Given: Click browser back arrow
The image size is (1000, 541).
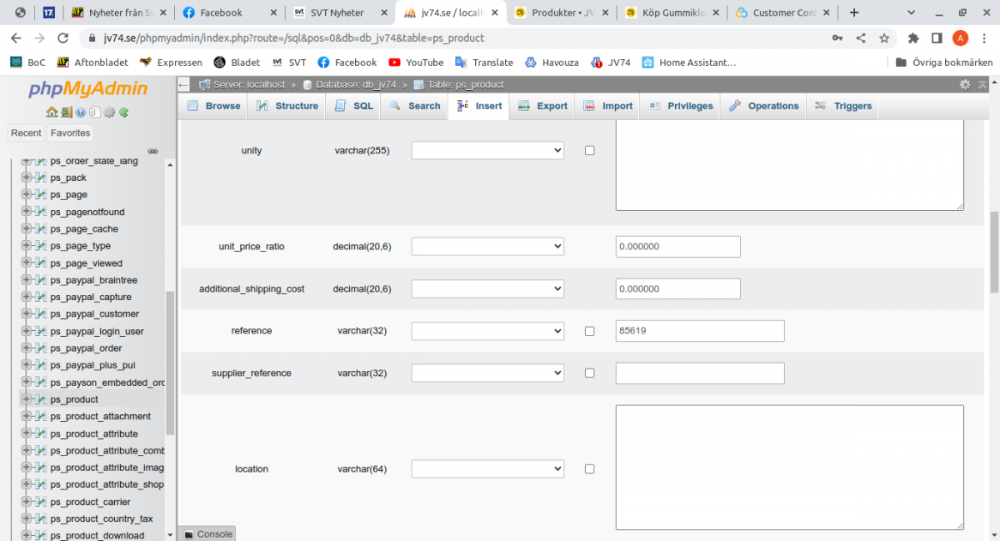Looking at the screenshot, I should pyautogui.click(x=17, y=38).
